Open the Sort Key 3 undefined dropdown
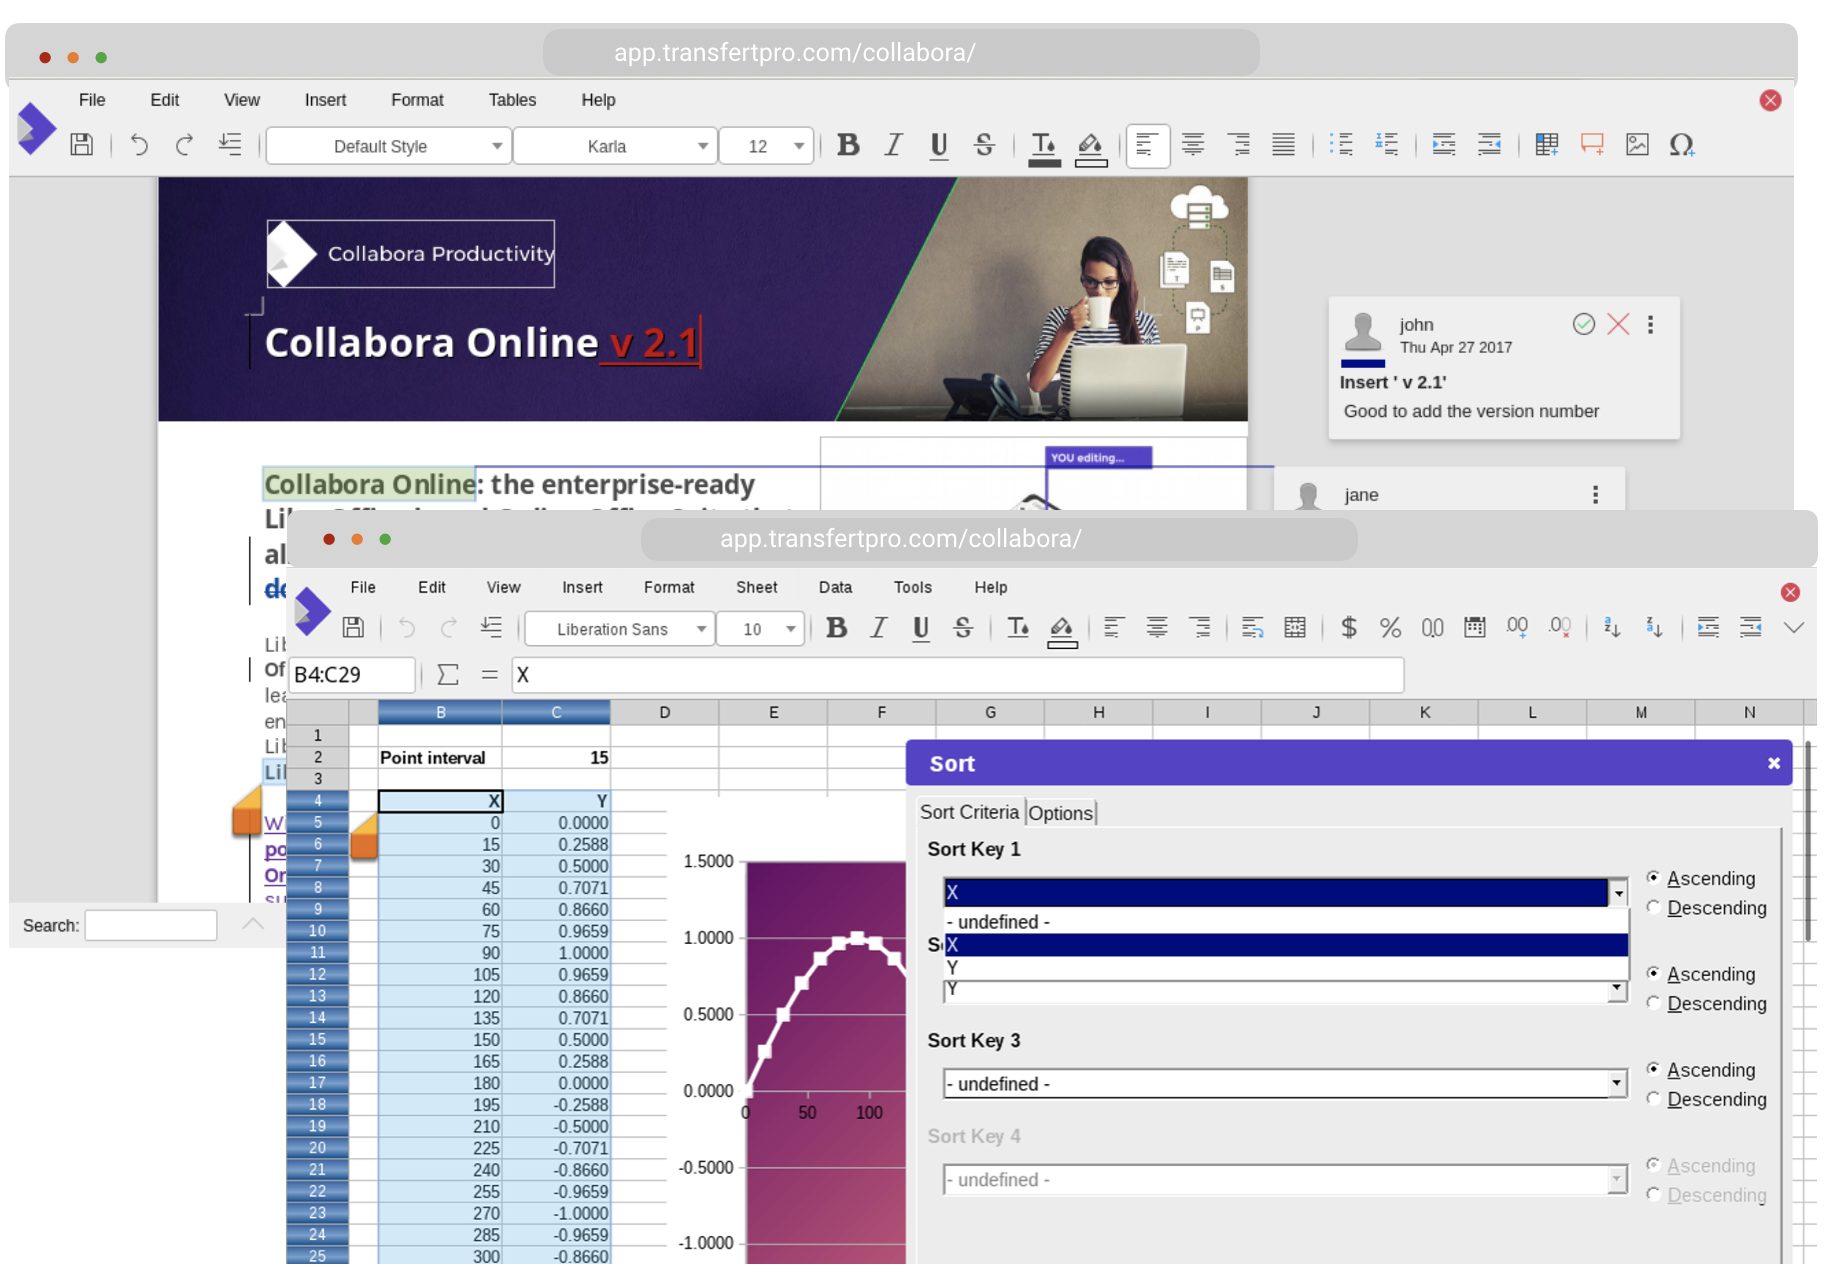1830x1276 pixels. coord(1285,1084)
